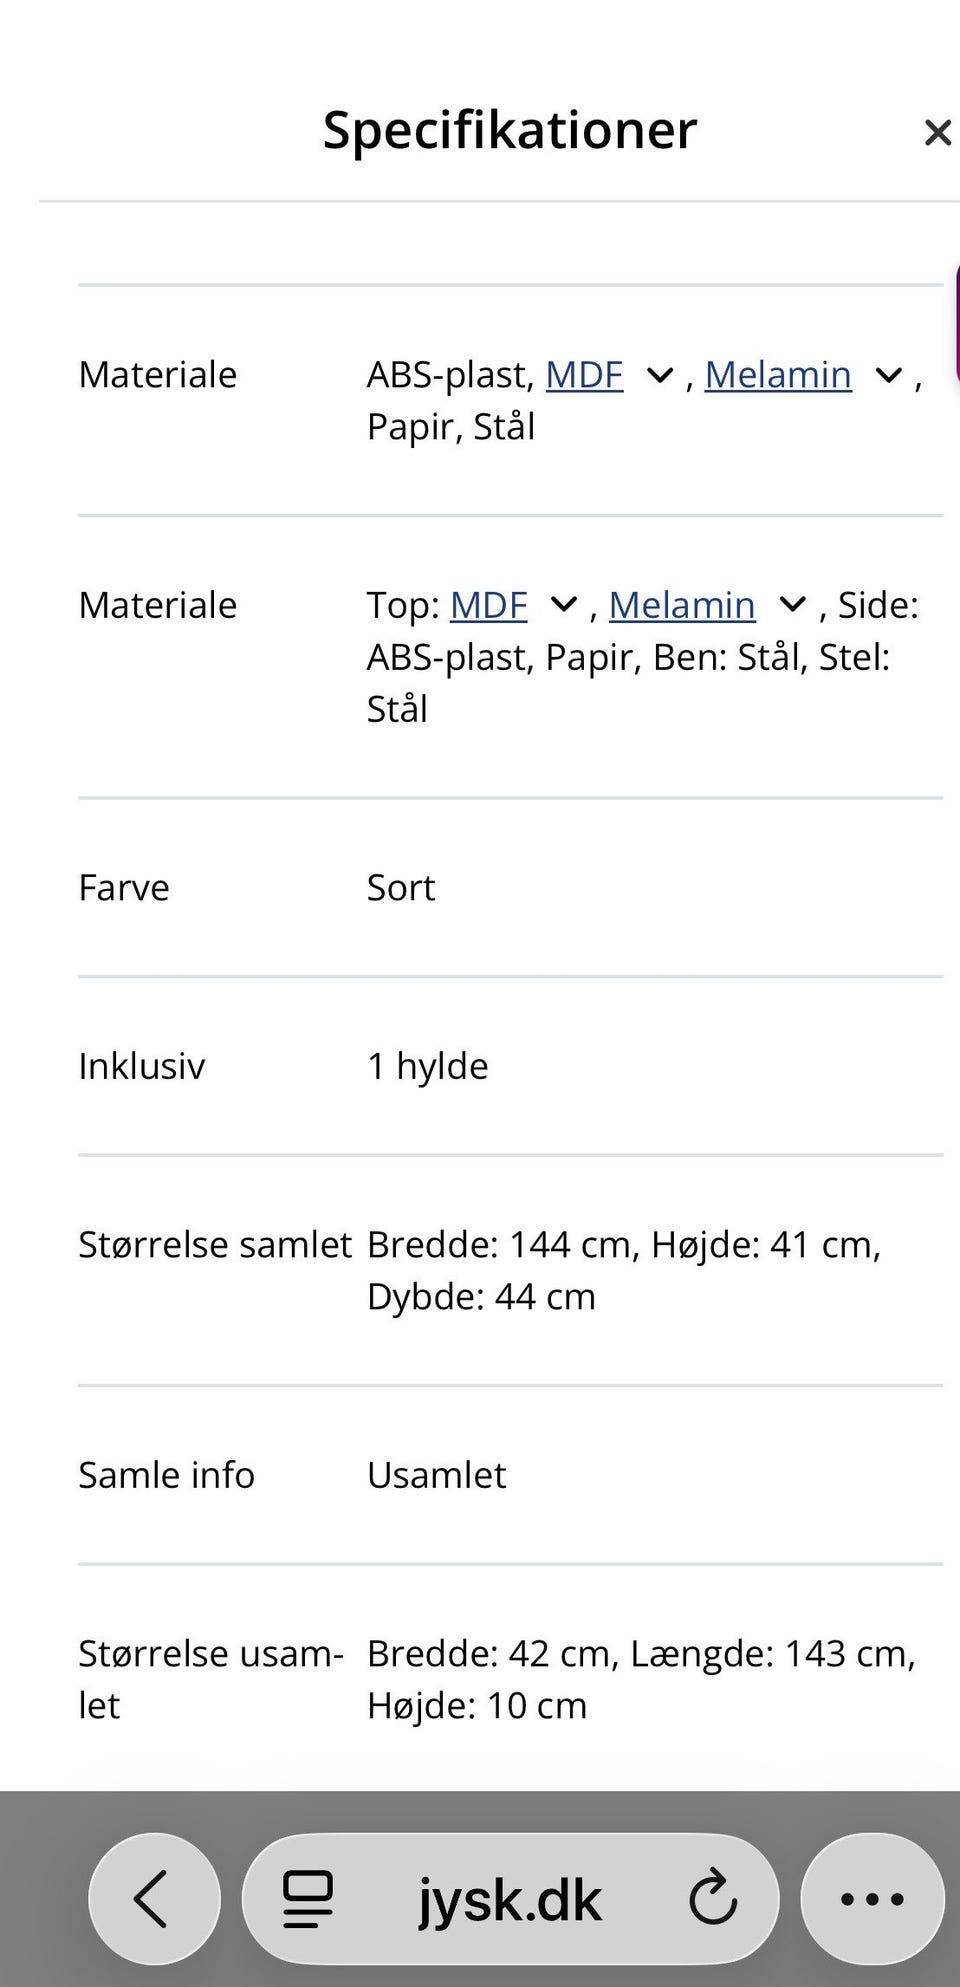Open the MDF link in the first Materiale row
The image size is (960, 1987).
point(583,375)
